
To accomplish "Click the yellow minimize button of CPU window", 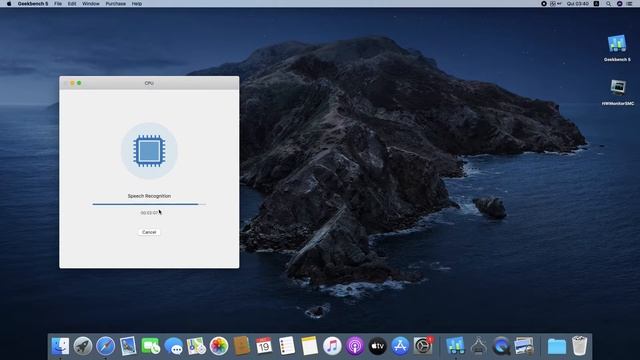I will (x=72, y=83).
